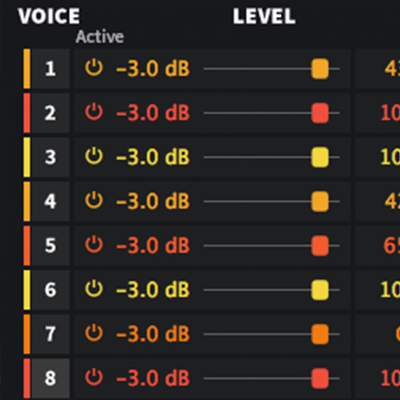
Task: Click the orange color strip of voice 7
Action: tap(27, 334)
